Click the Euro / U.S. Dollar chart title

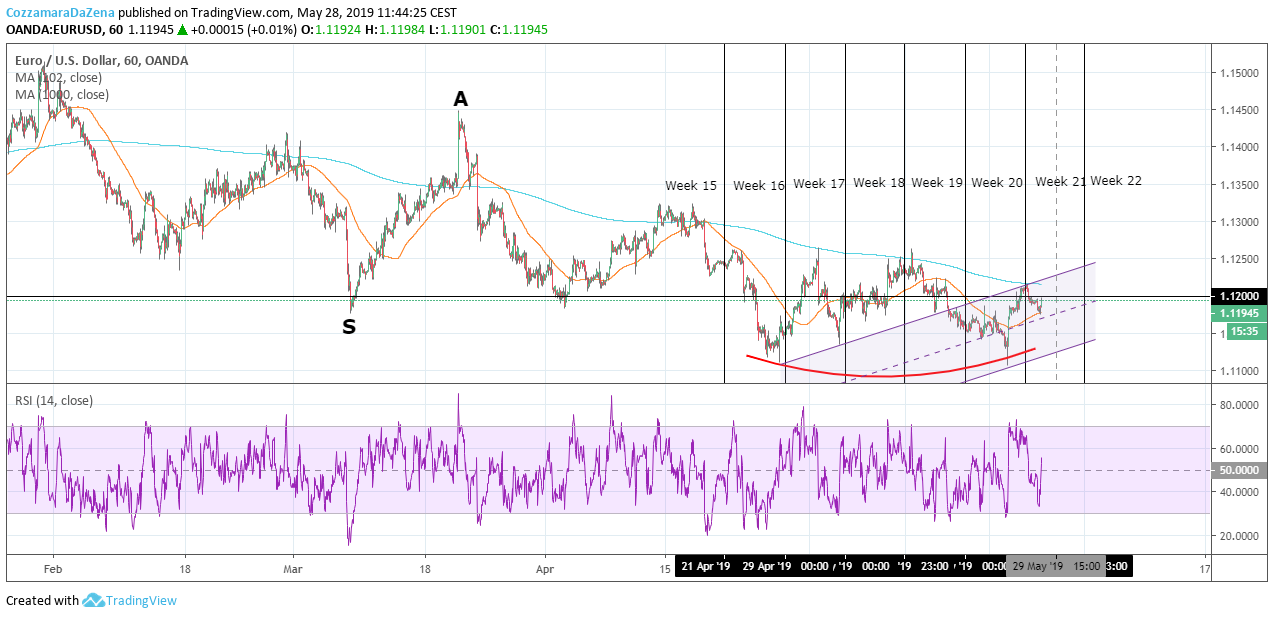coord(104,61)
